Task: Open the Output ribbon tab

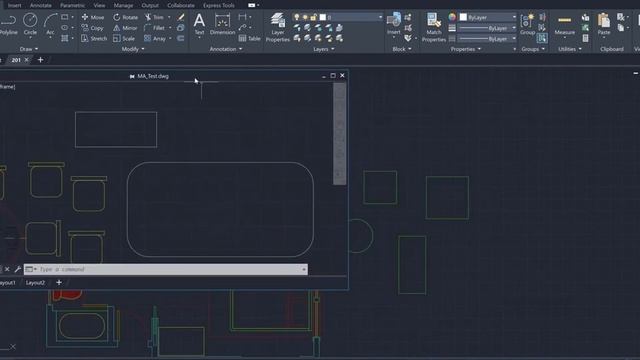Action: click(x=150, y=5)
